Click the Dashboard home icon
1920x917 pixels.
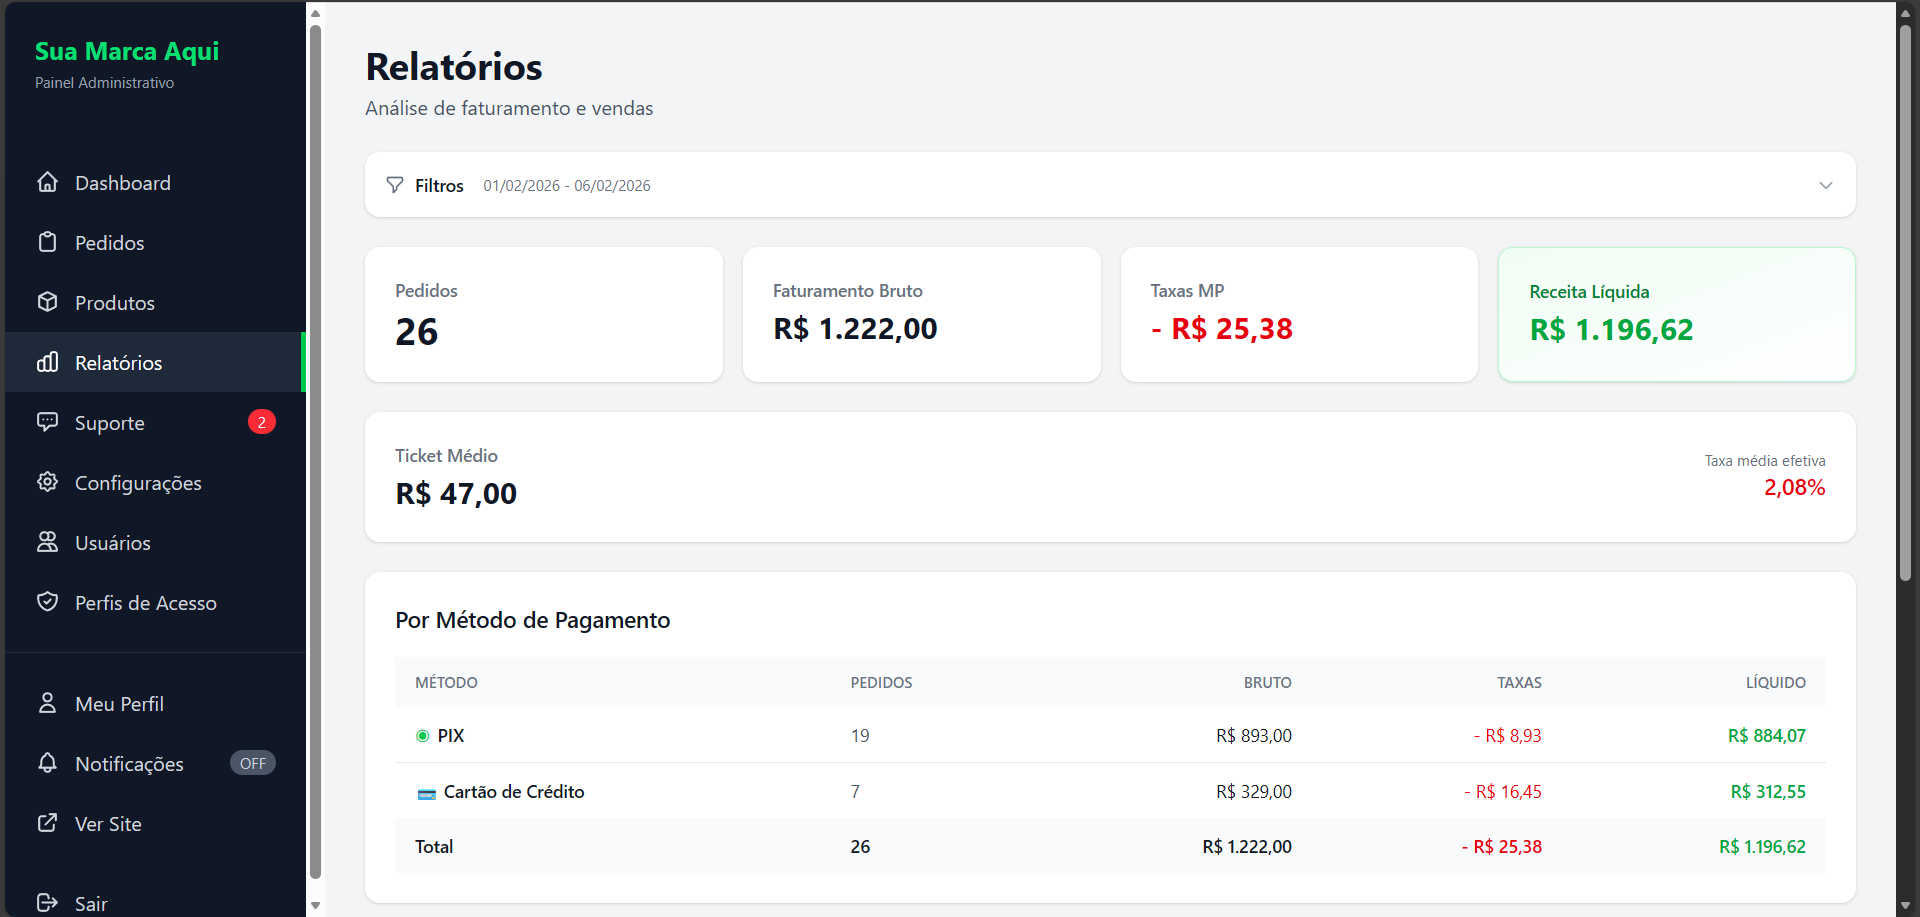pyautogui.click(x=47, y=182)
